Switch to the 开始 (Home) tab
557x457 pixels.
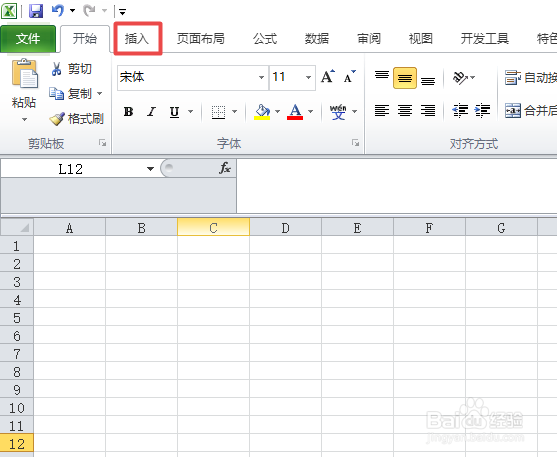85,38
